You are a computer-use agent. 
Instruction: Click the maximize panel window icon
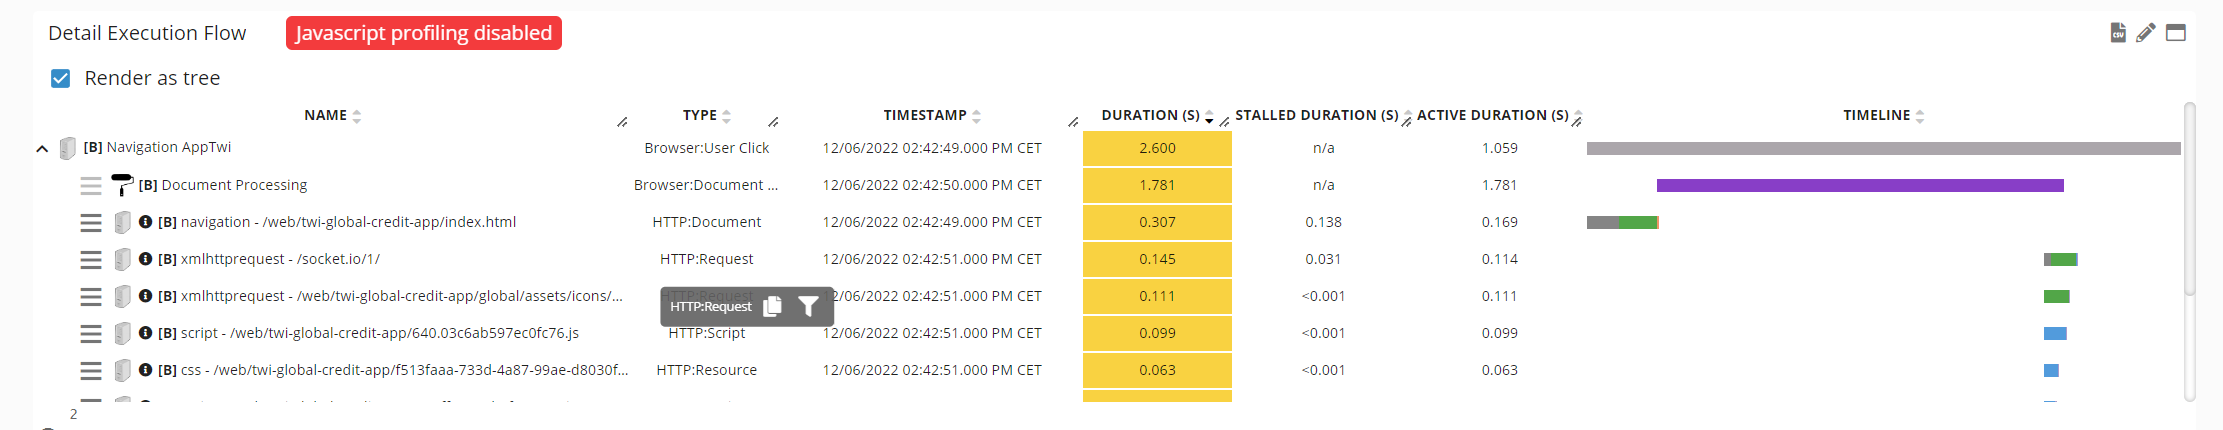pyautogui.click(x=2176, y=33)
